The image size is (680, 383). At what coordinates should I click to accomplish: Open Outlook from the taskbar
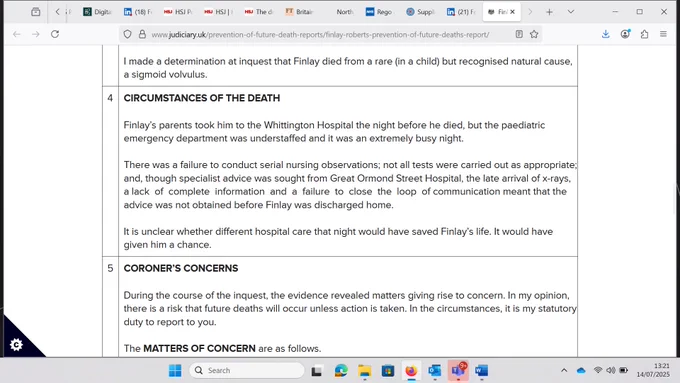point(435,371)
